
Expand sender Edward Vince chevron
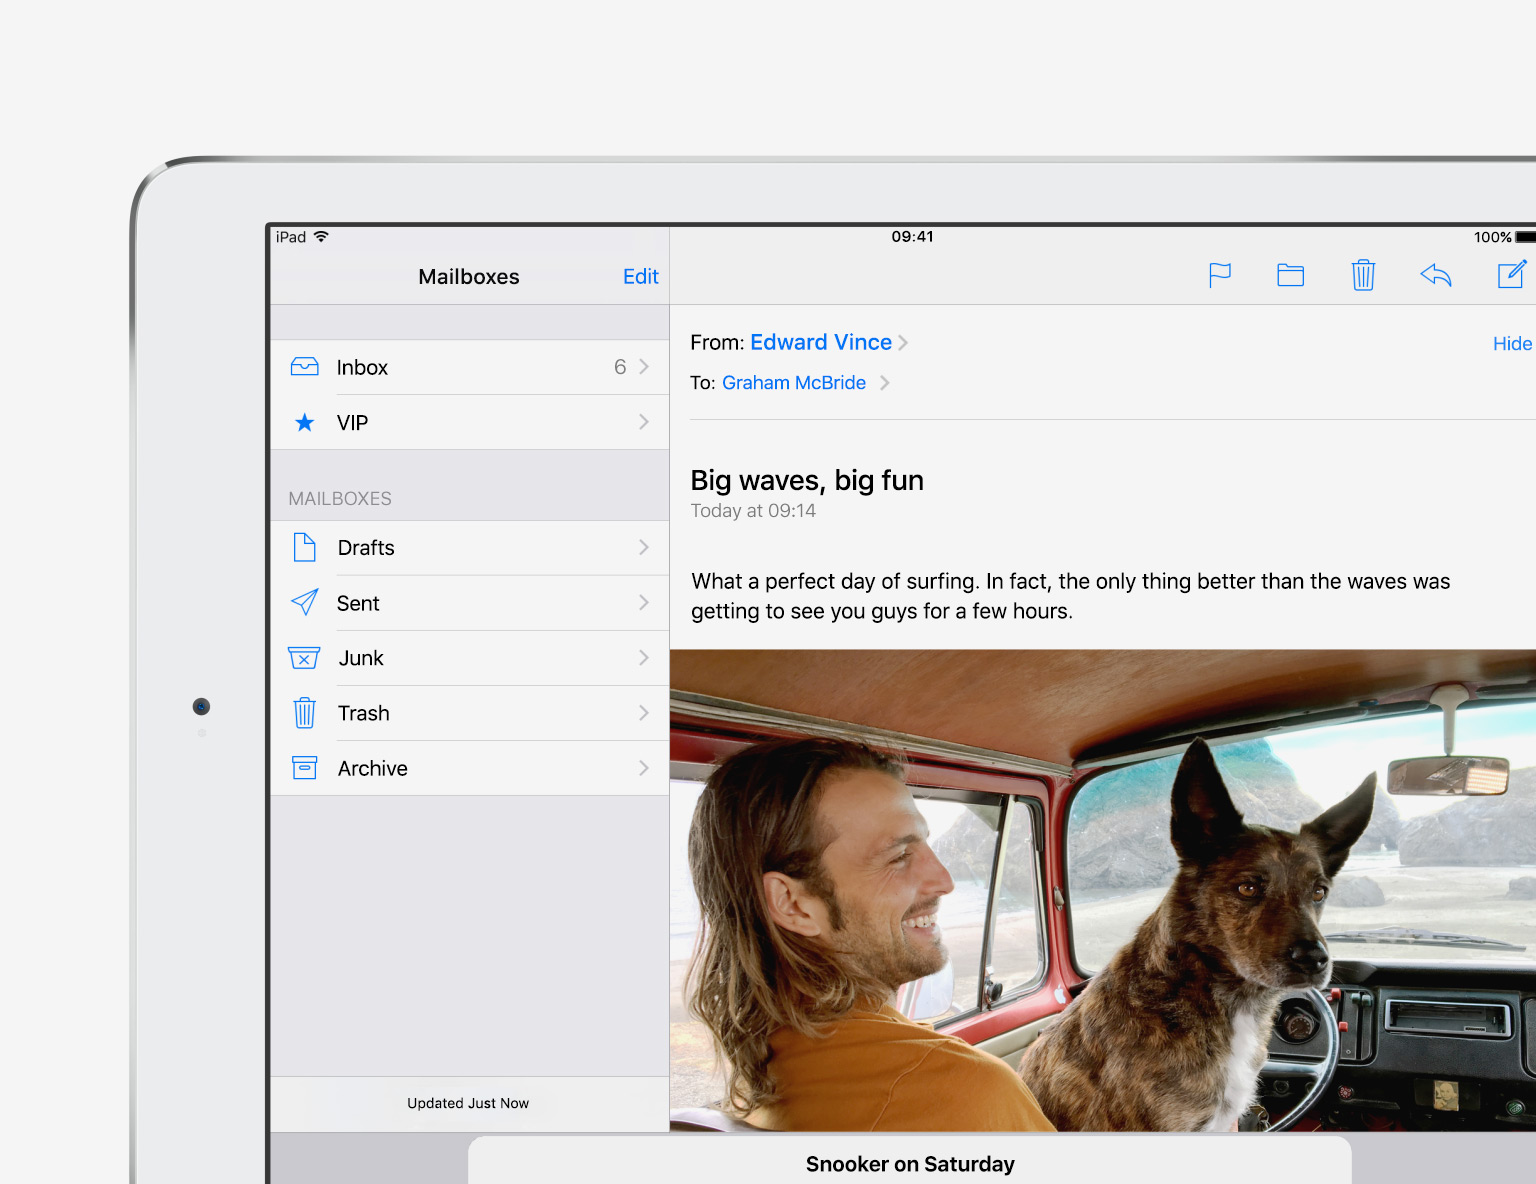903,343
